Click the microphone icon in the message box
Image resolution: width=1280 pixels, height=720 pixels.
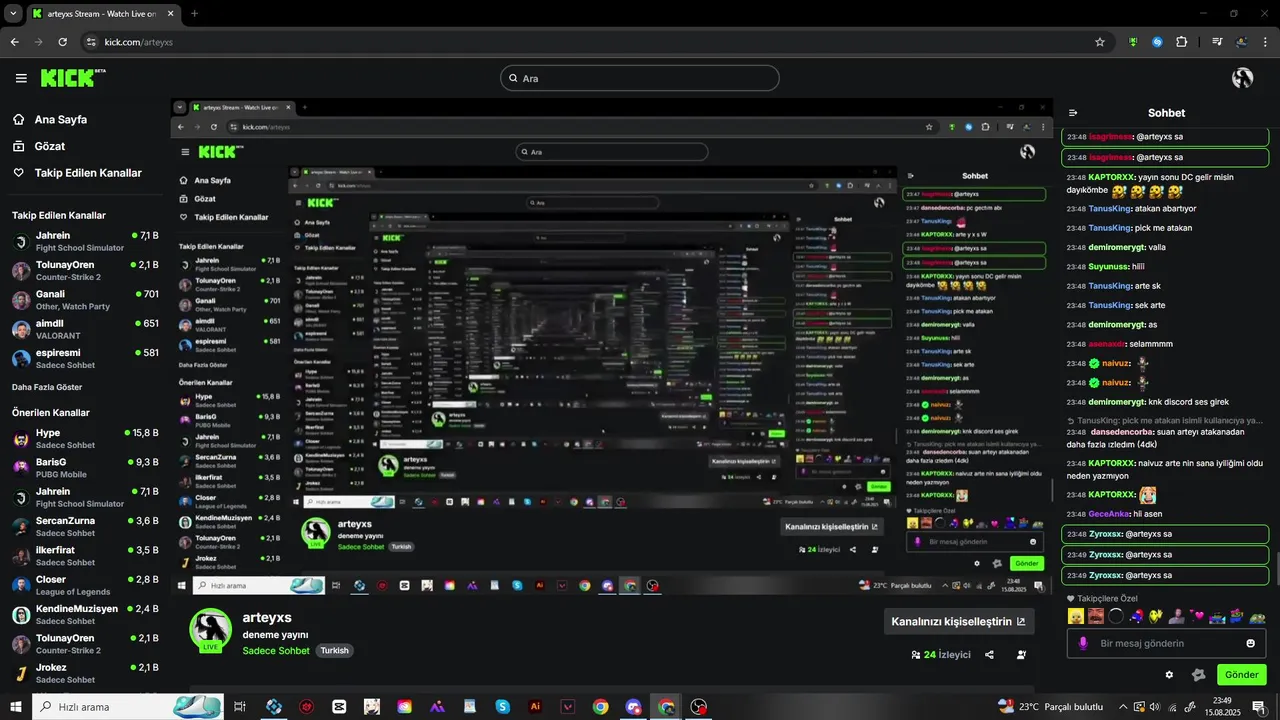[x=1082, y=643]
